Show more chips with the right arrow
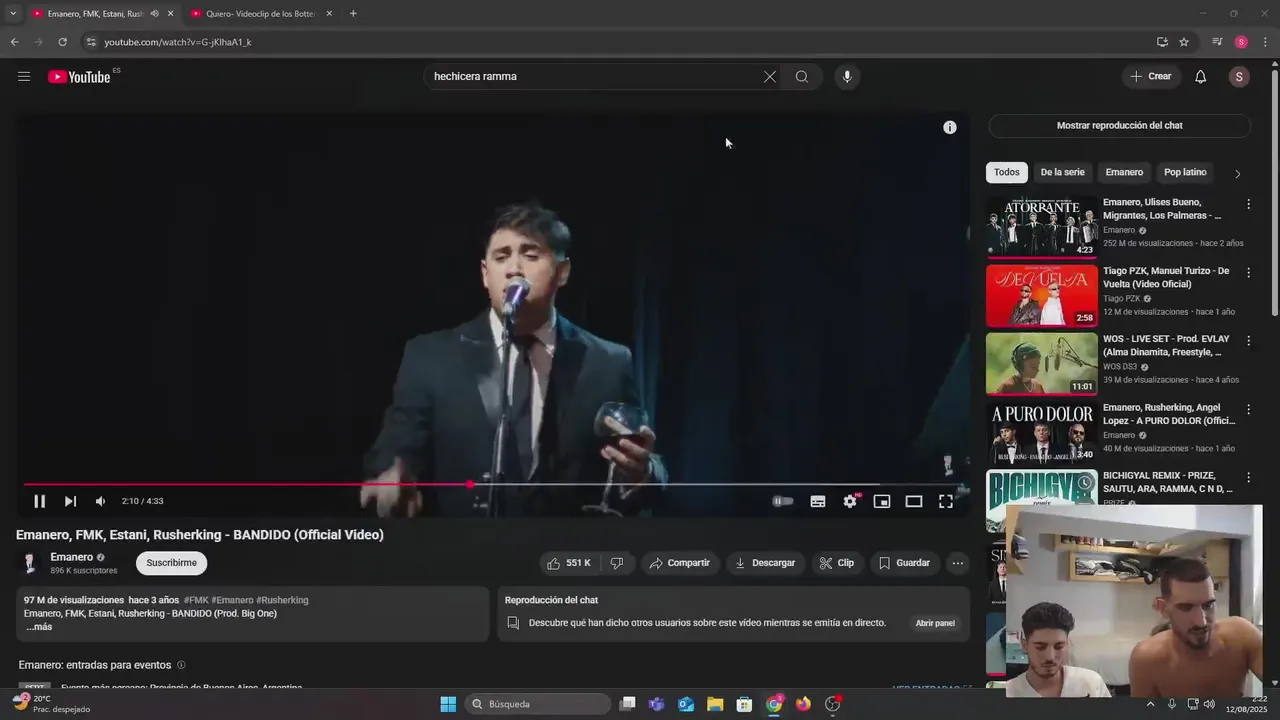 point(1237,173)
